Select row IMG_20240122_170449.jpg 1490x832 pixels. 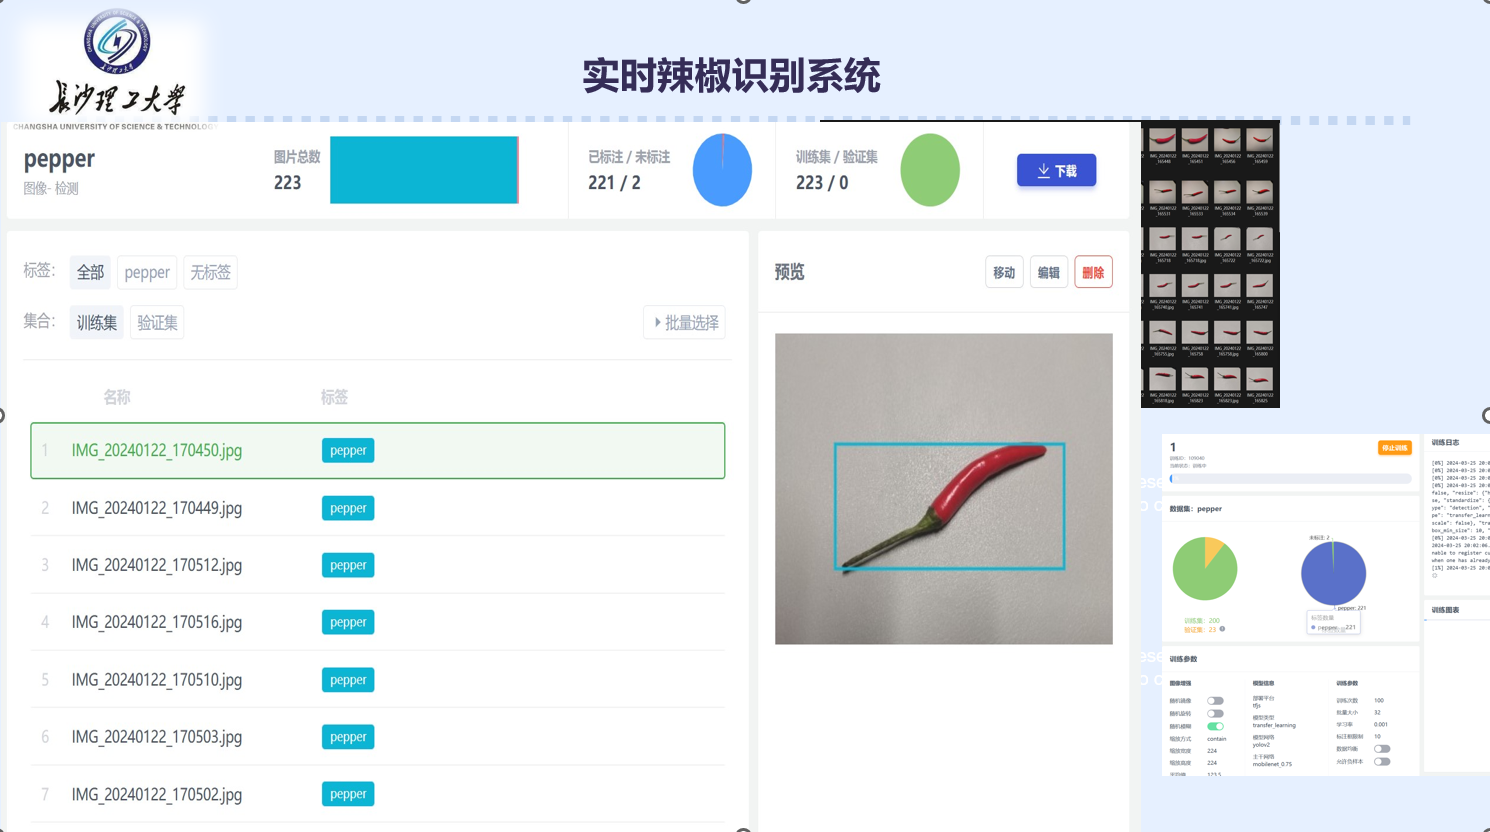coord(378,508)
